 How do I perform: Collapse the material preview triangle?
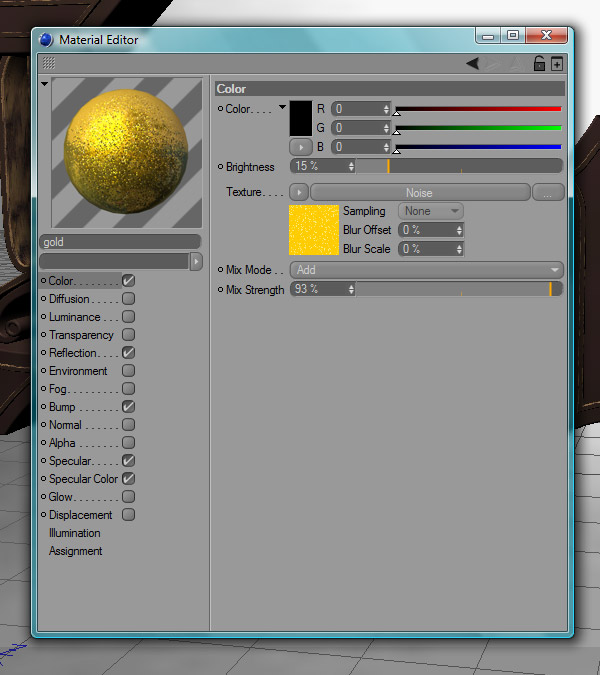[x=44, y=84]
